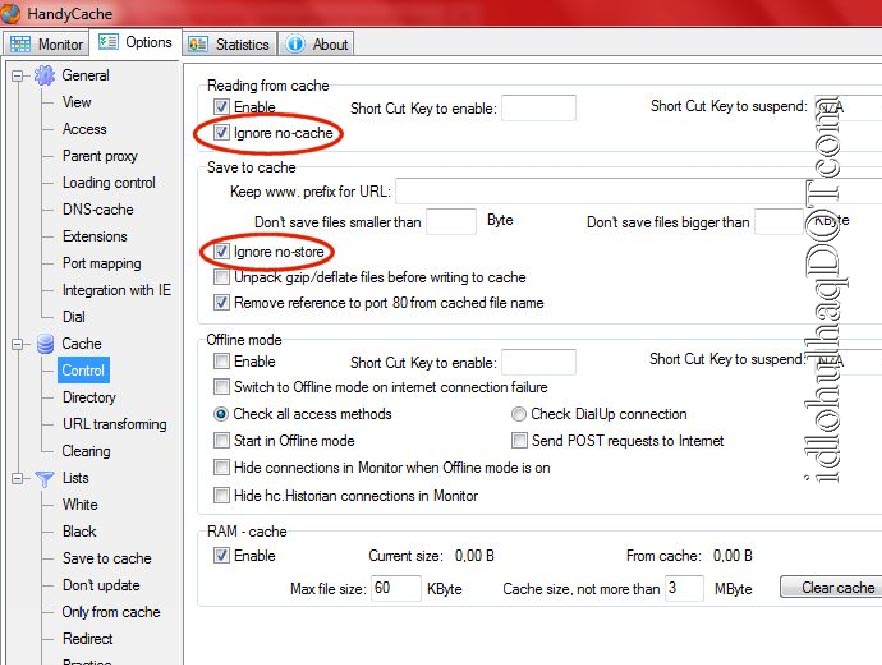The width and height of the screenshot is (882, 665).
Task: Open Clearing under Cache
Action: pyautogui.click(x=86, y=451)
